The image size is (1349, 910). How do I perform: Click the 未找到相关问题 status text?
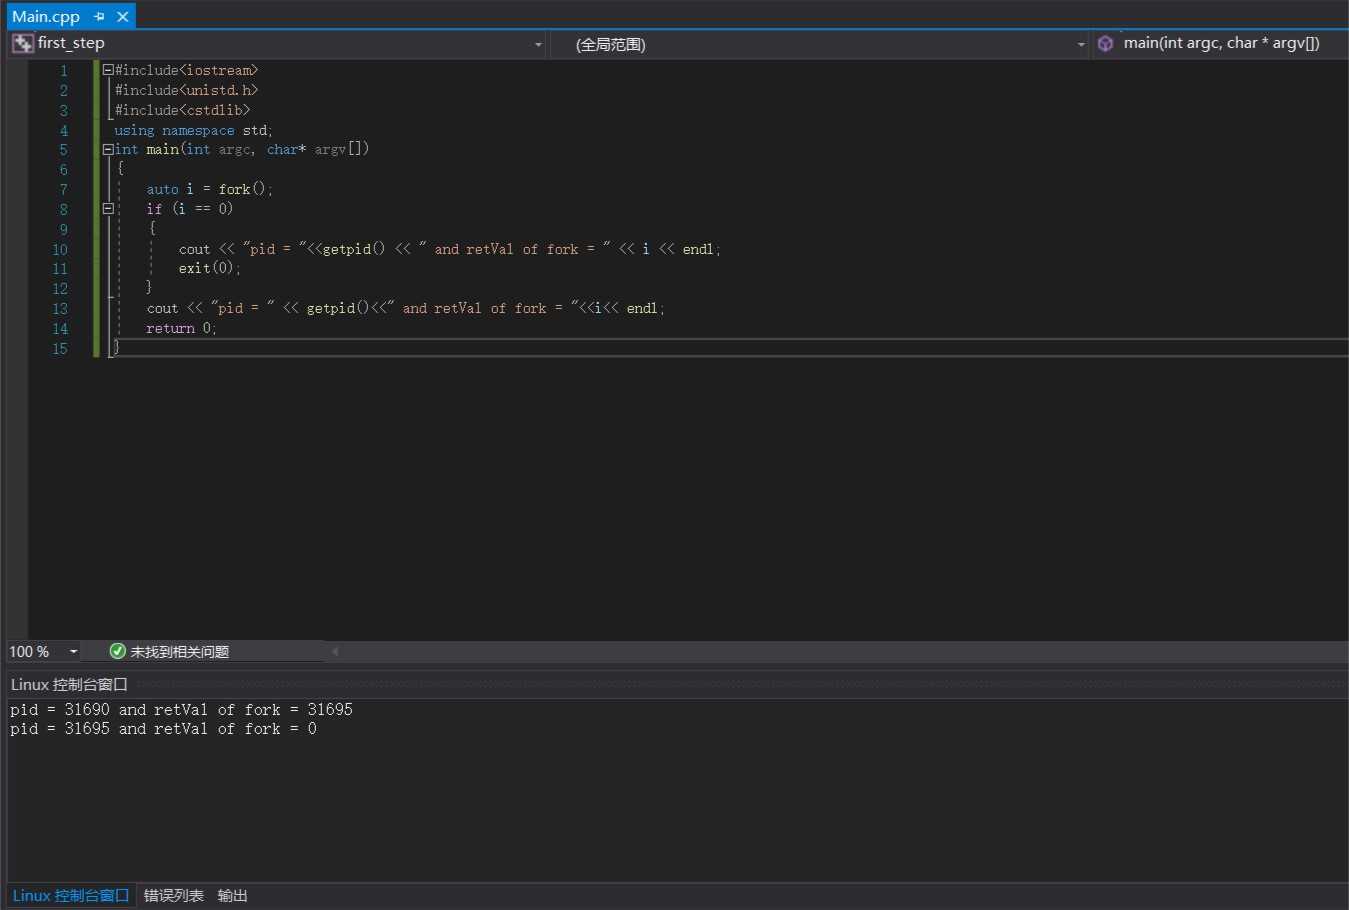click(180, 652)
